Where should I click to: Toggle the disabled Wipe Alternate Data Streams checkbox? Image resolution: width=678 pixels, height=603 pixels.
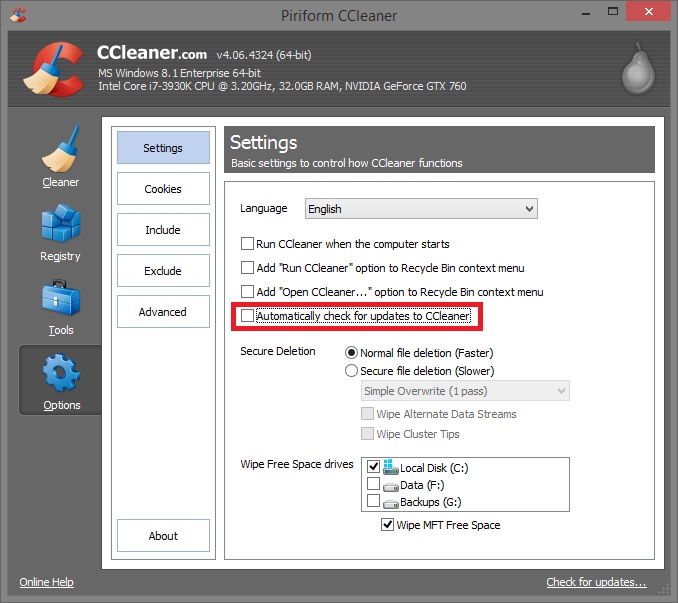click(368, 414)
